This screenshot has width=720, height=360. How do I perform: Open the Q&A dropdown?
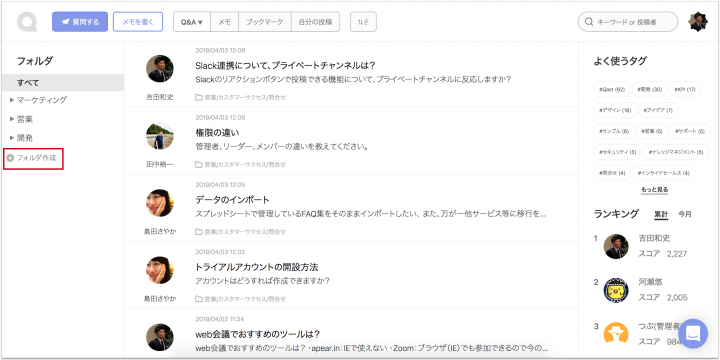(192, 22)
